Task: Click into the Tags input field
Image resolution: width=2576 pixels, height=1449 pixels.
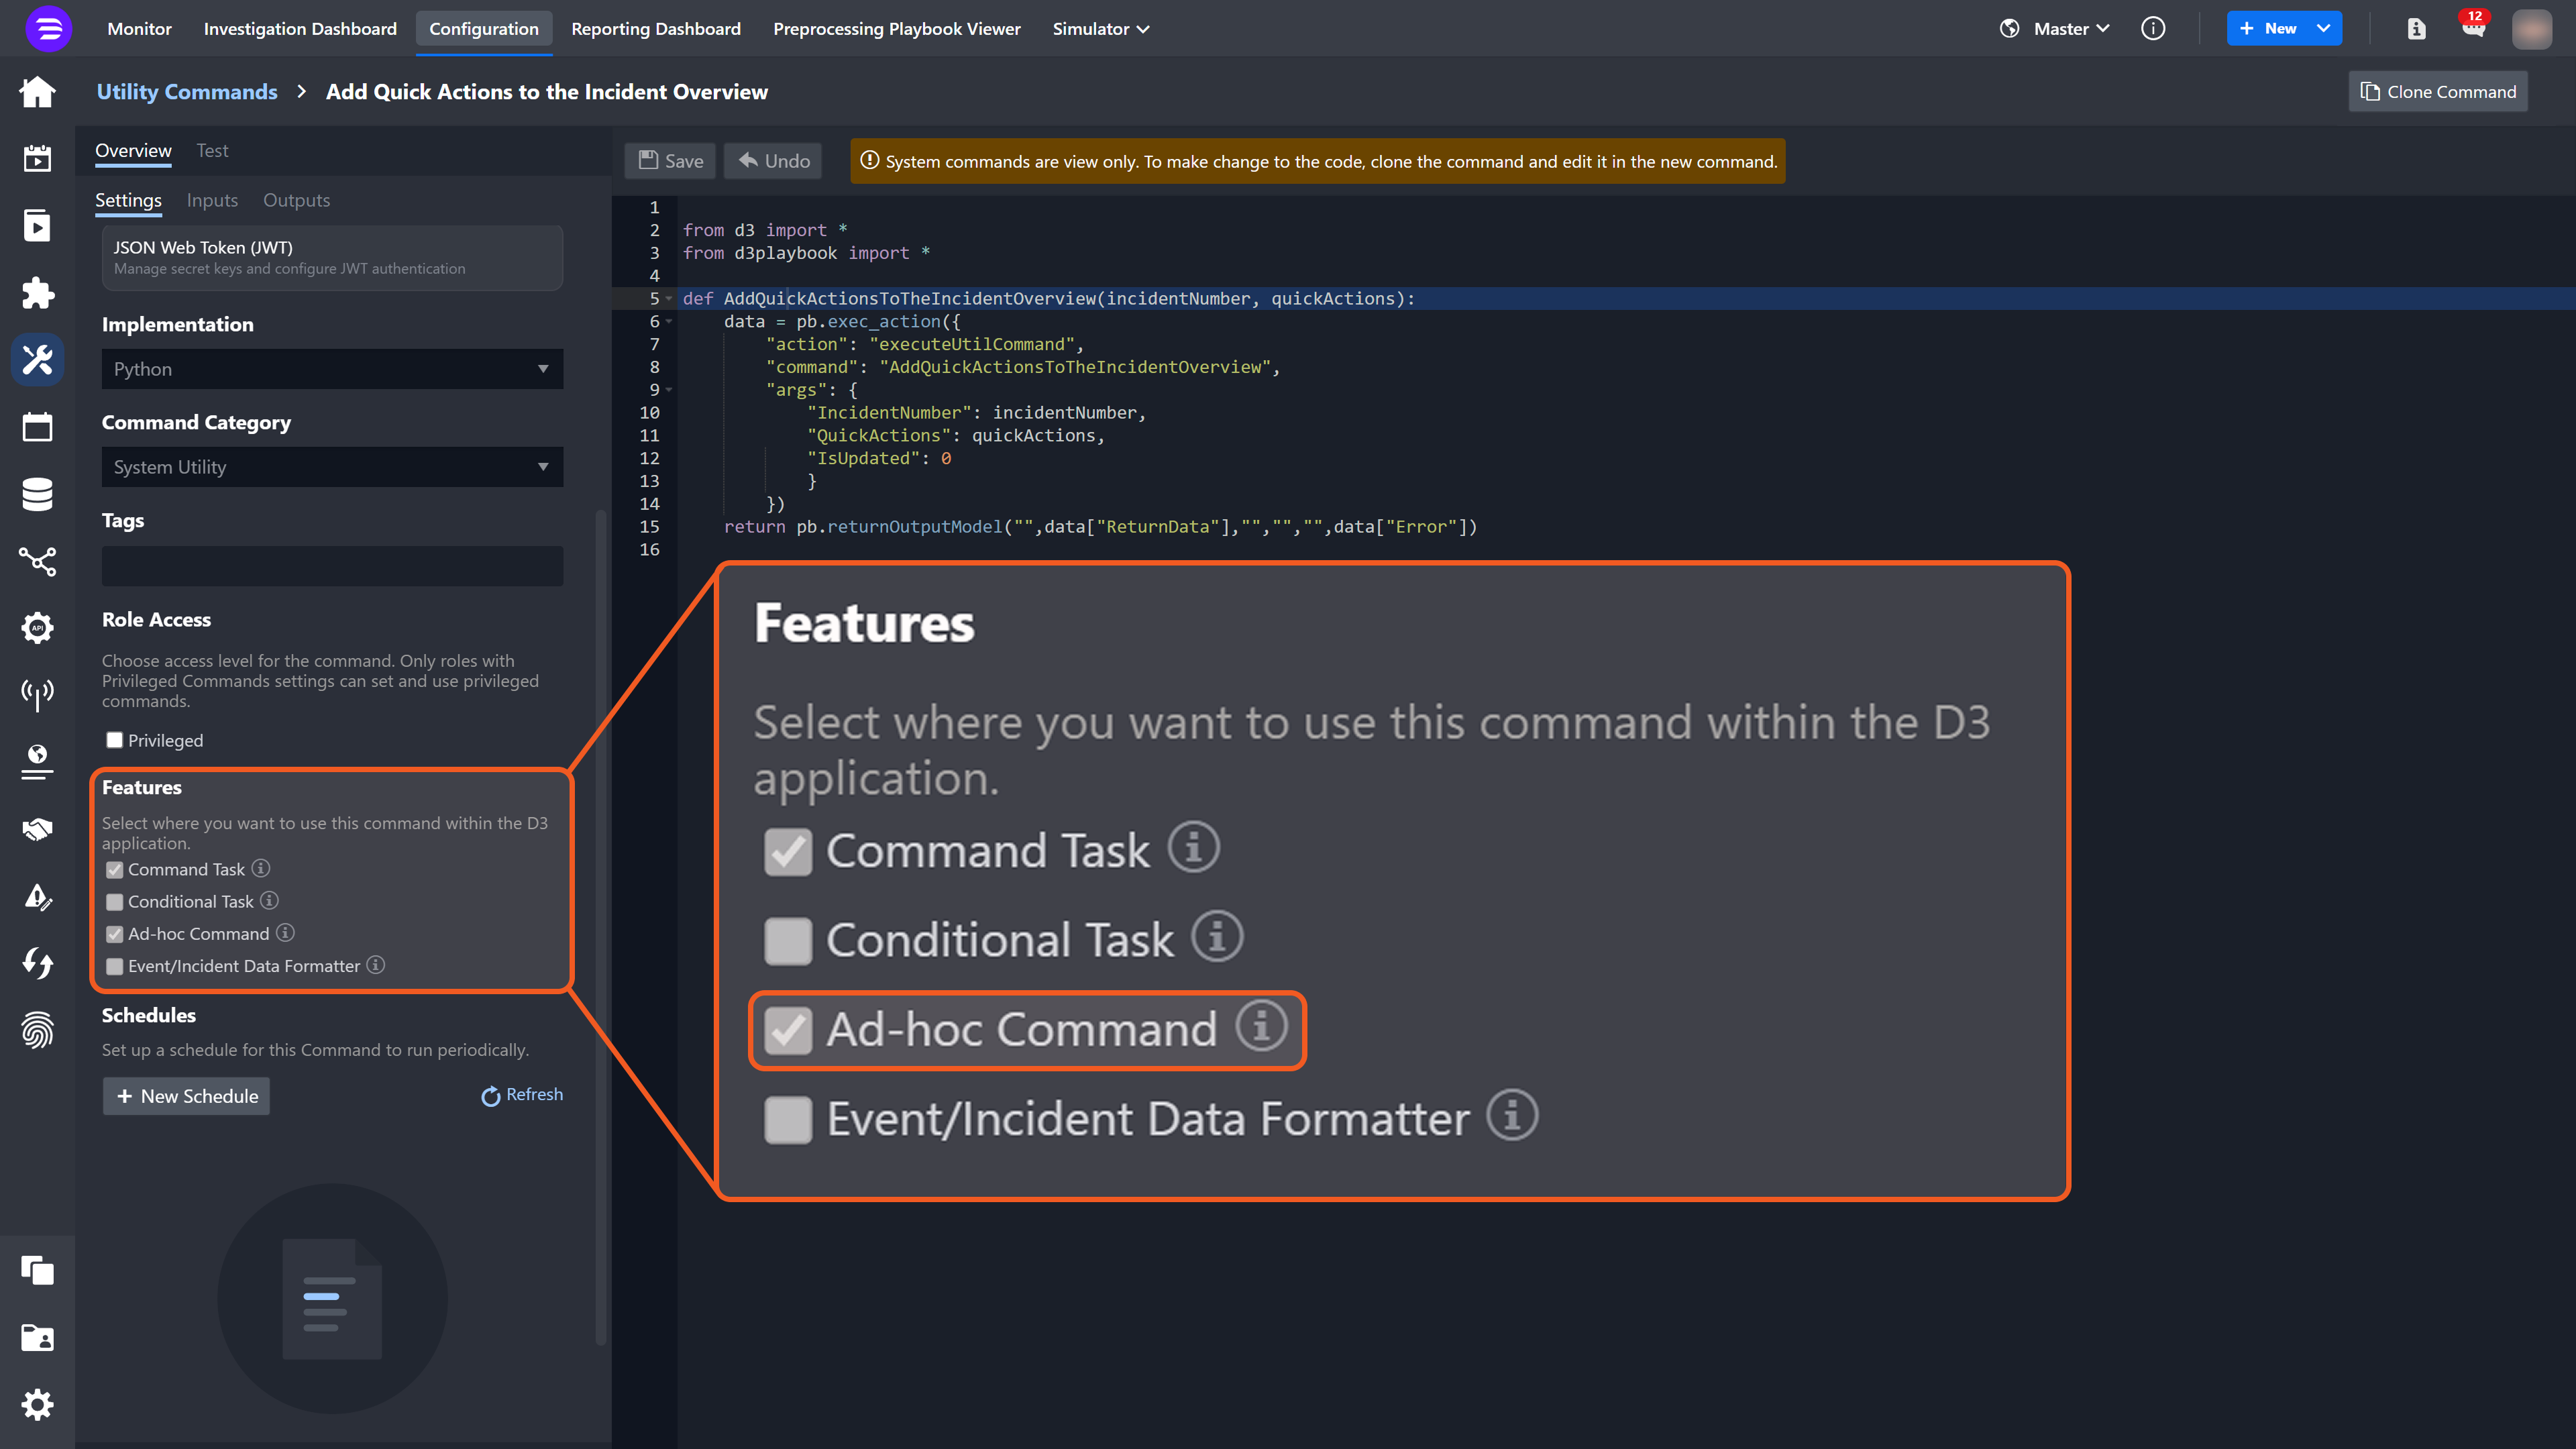Action: [332, 566]
